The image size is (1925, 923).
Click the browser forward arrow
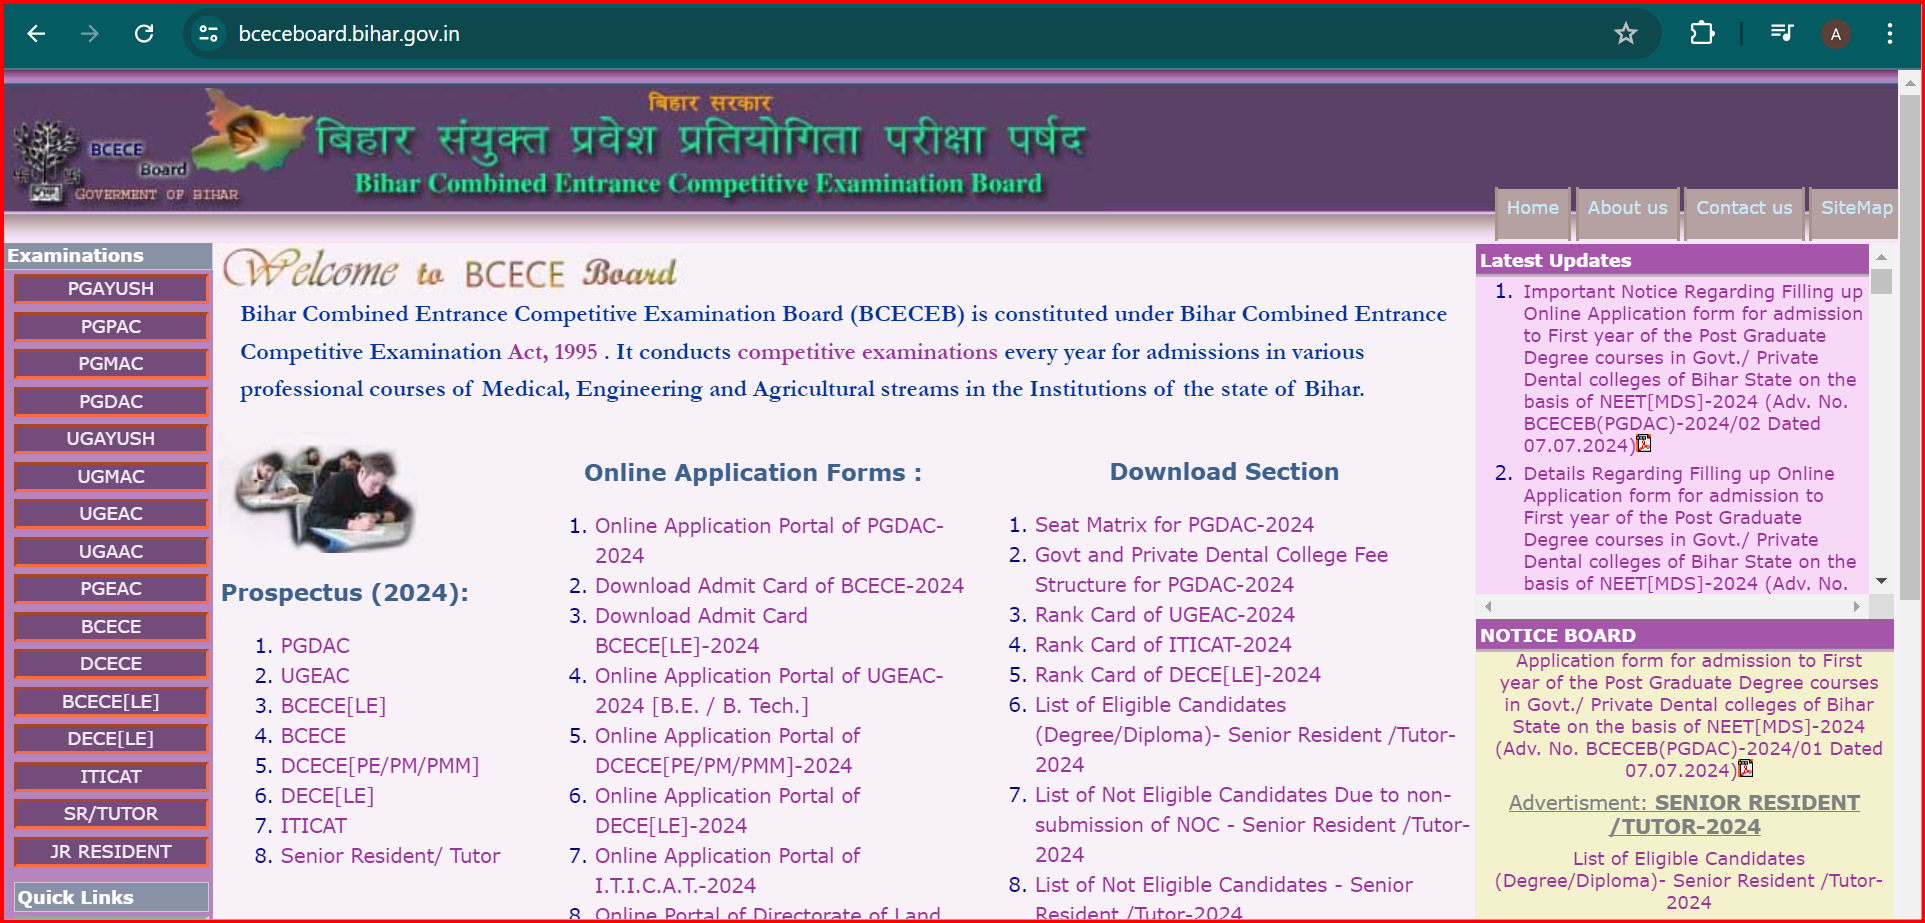pos(90,34)
